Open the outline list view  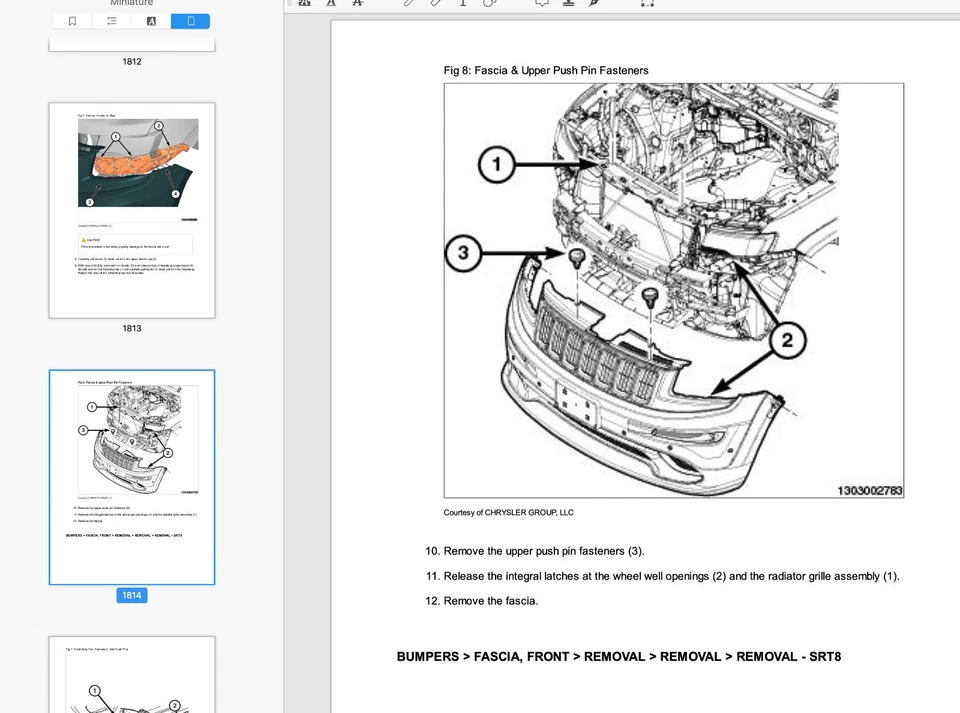click(112, 20)
